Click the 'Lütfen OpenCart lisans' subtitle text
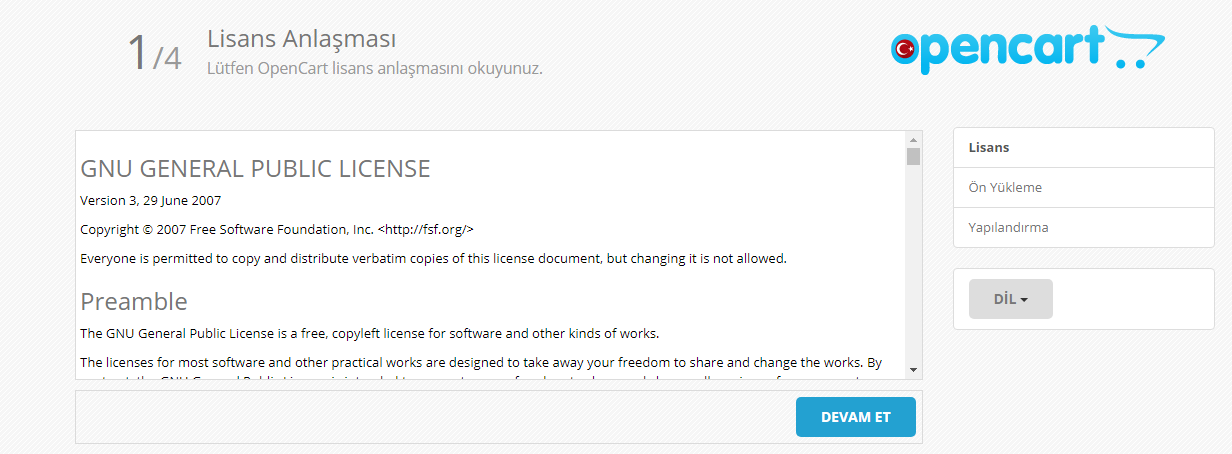 click(374, 69)
